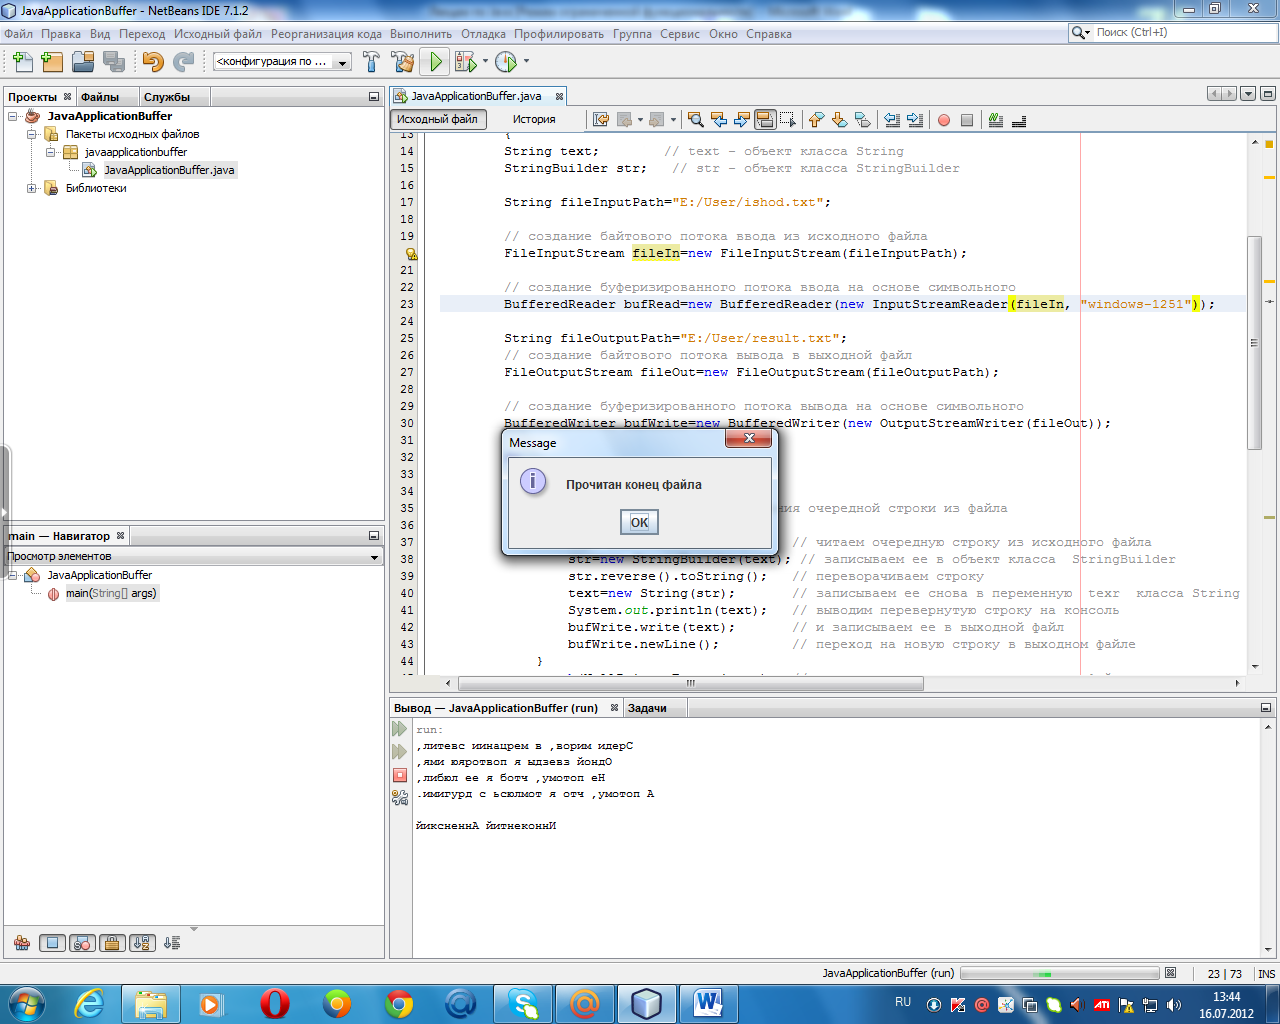Open the Сервис menu
The width and height of the screenshot is (1280, 1024).
click(680, 34)
